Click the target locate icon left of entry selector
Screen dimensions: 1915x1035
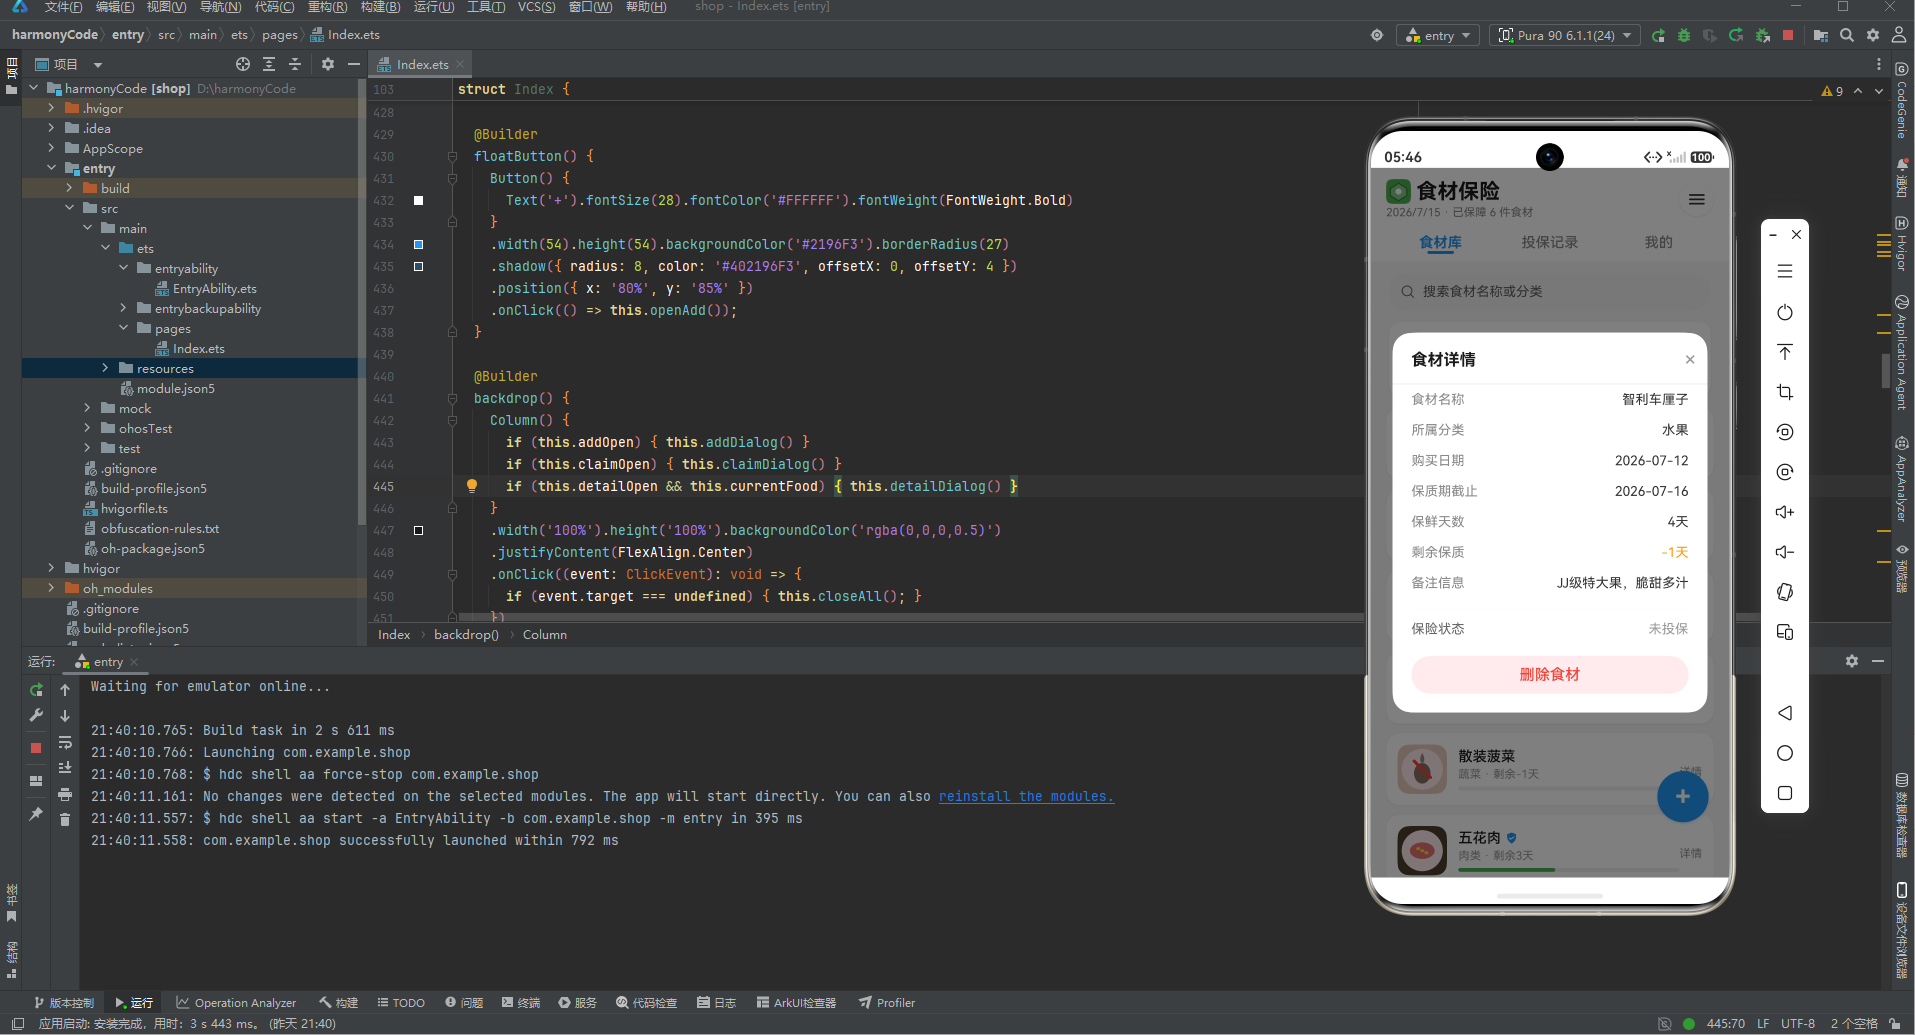click(x=1377, y=35)
